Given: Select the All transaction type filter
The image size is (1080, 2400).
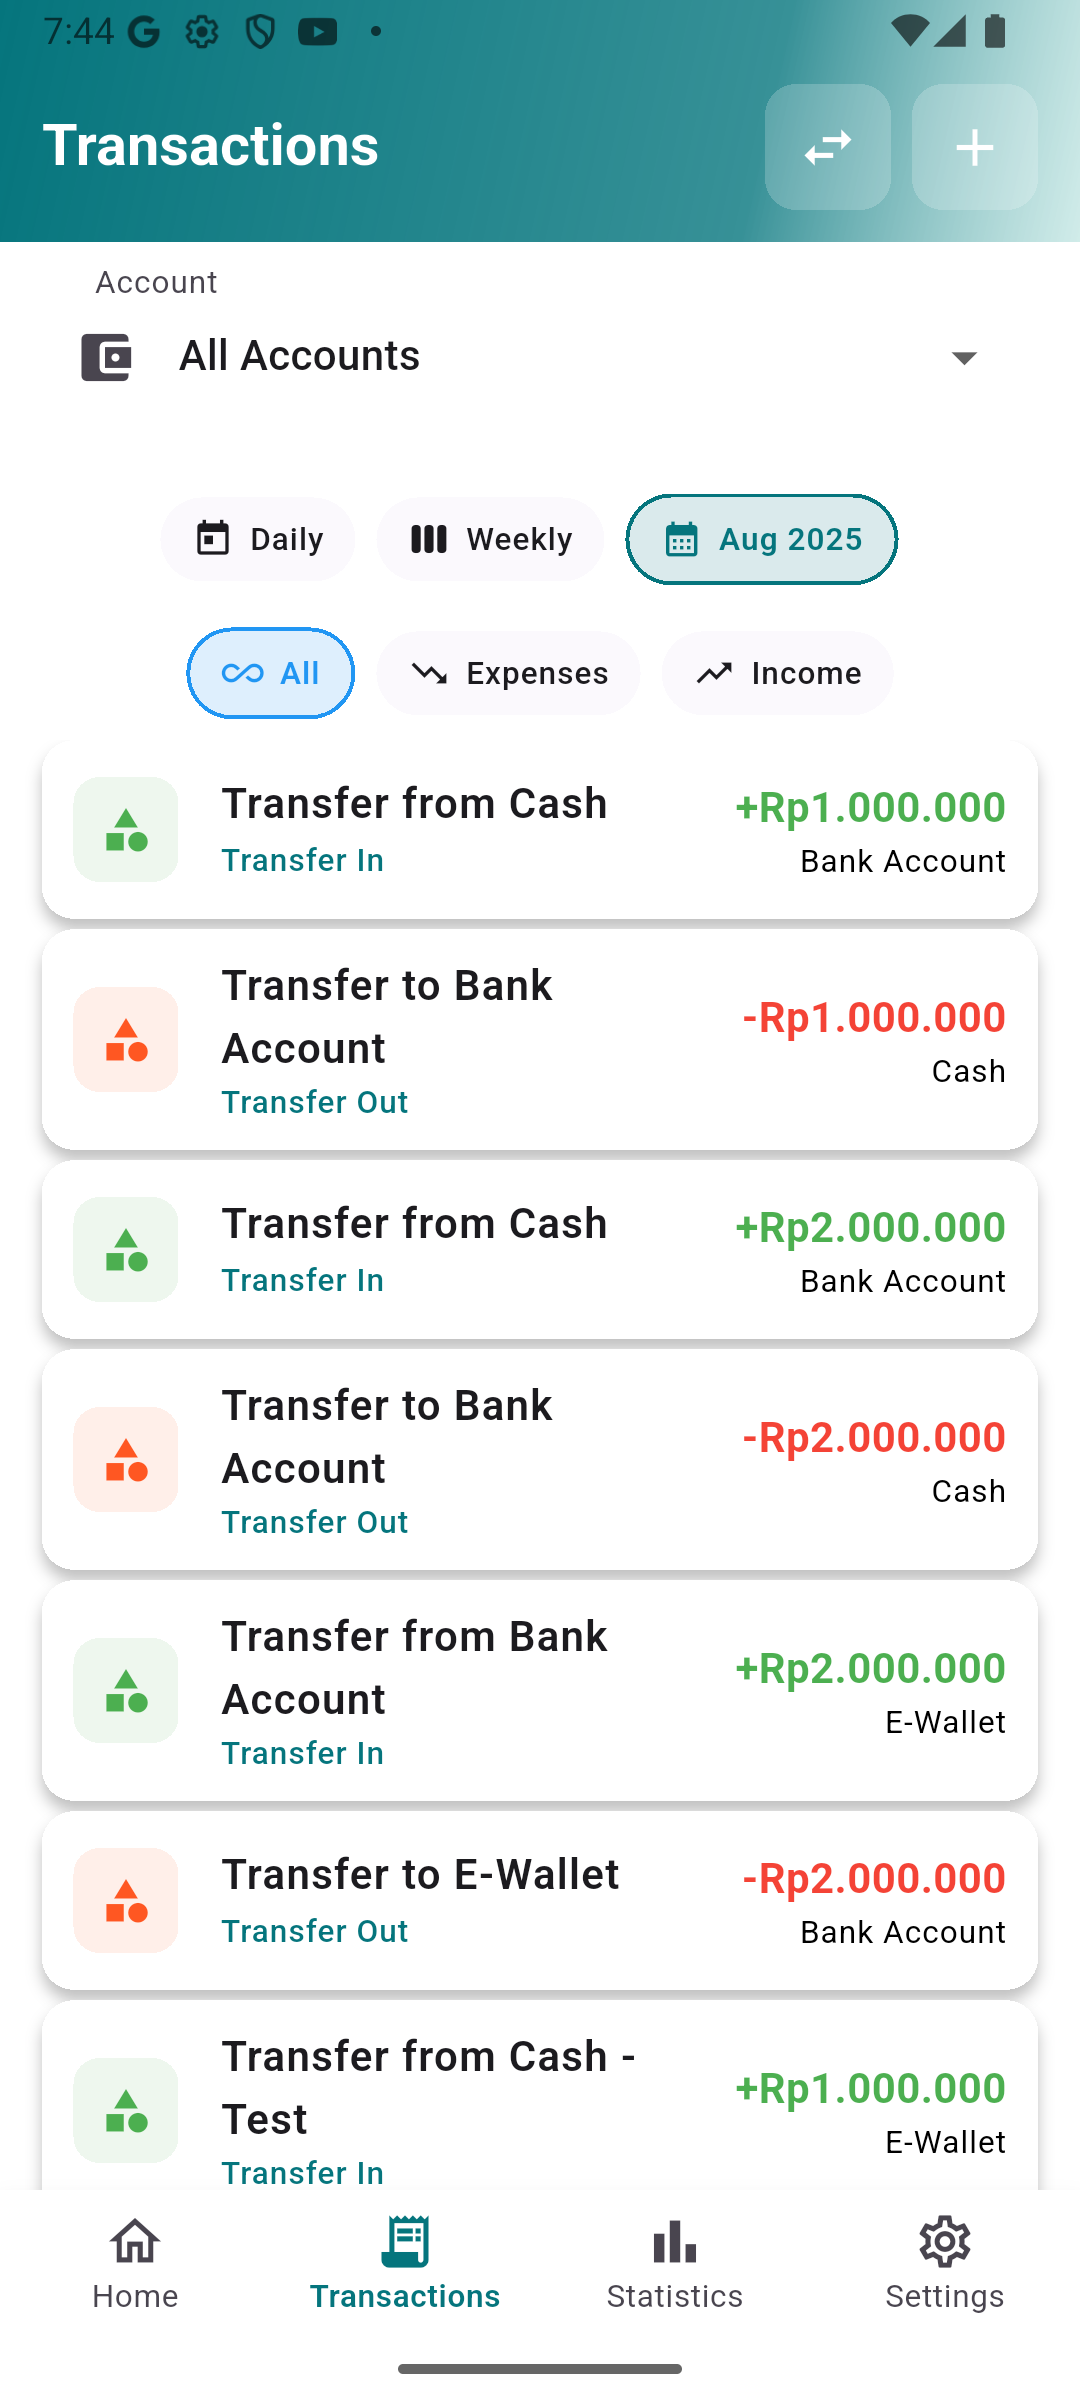Looking at the screenshot, I should tap(271, 674).
